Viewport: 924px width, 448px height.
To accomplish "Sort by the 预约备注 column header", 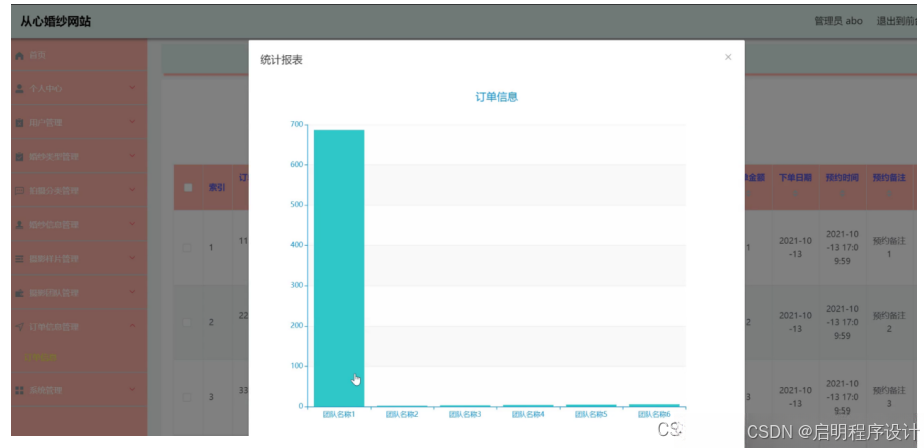I will 889,177.
